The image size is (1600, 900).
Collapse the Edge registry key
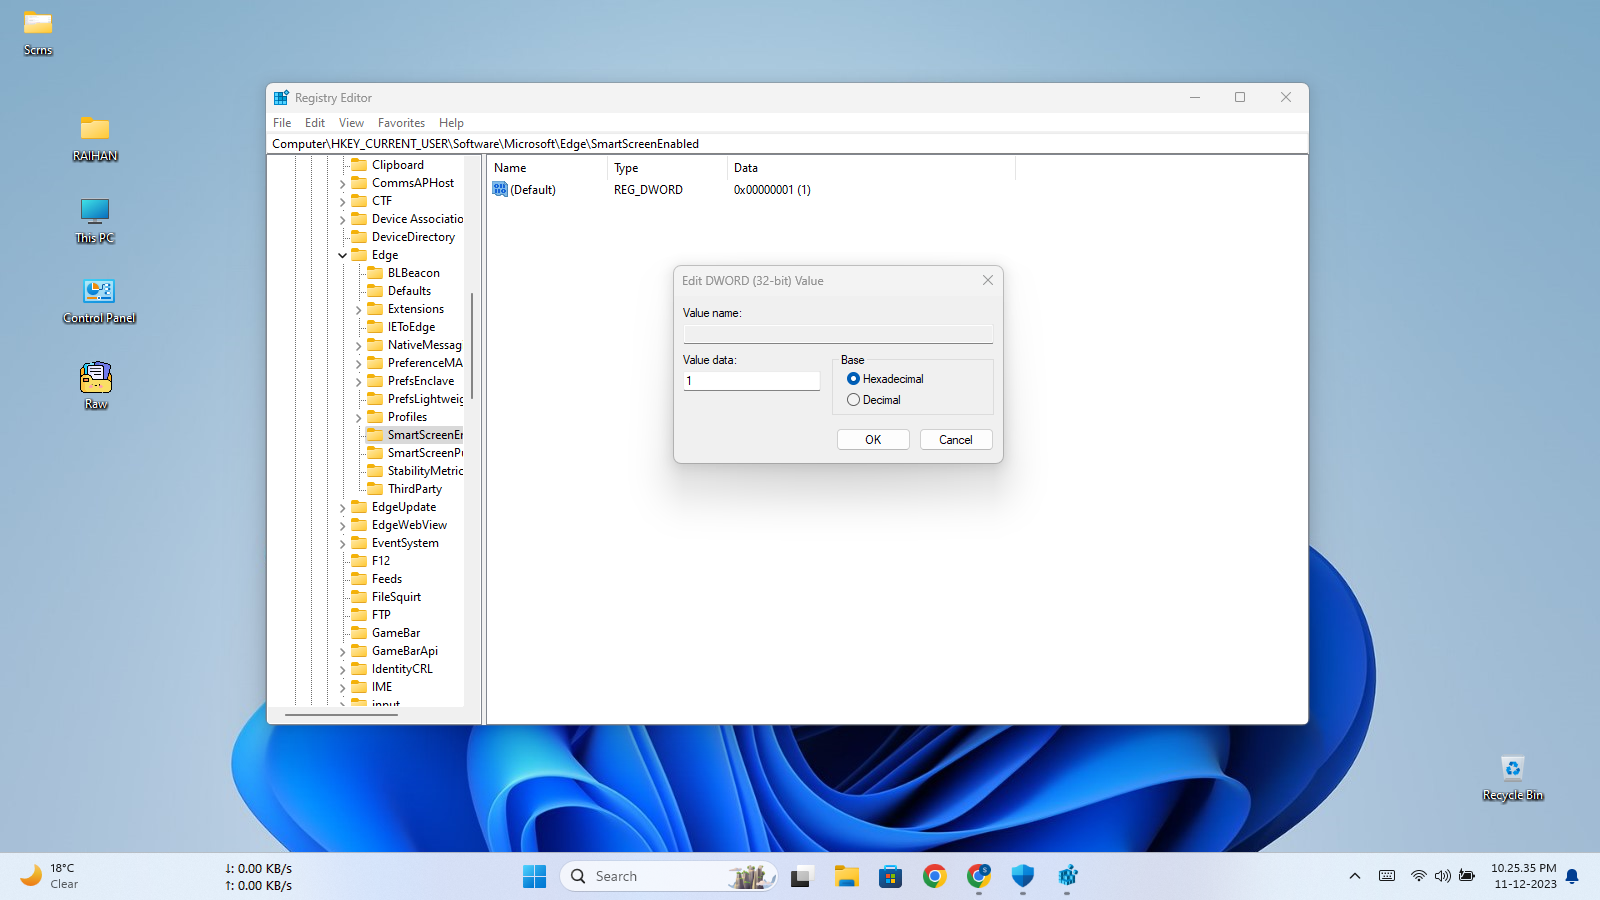coord(343,256)
